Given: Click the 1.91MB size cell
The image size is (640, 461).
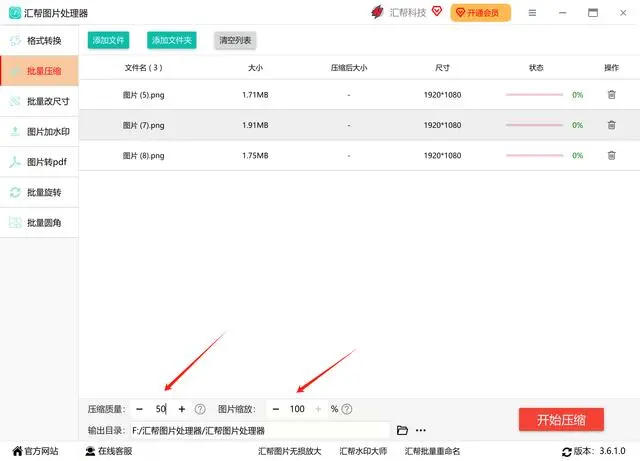Looking at the screenshot, I should (256, 125).
